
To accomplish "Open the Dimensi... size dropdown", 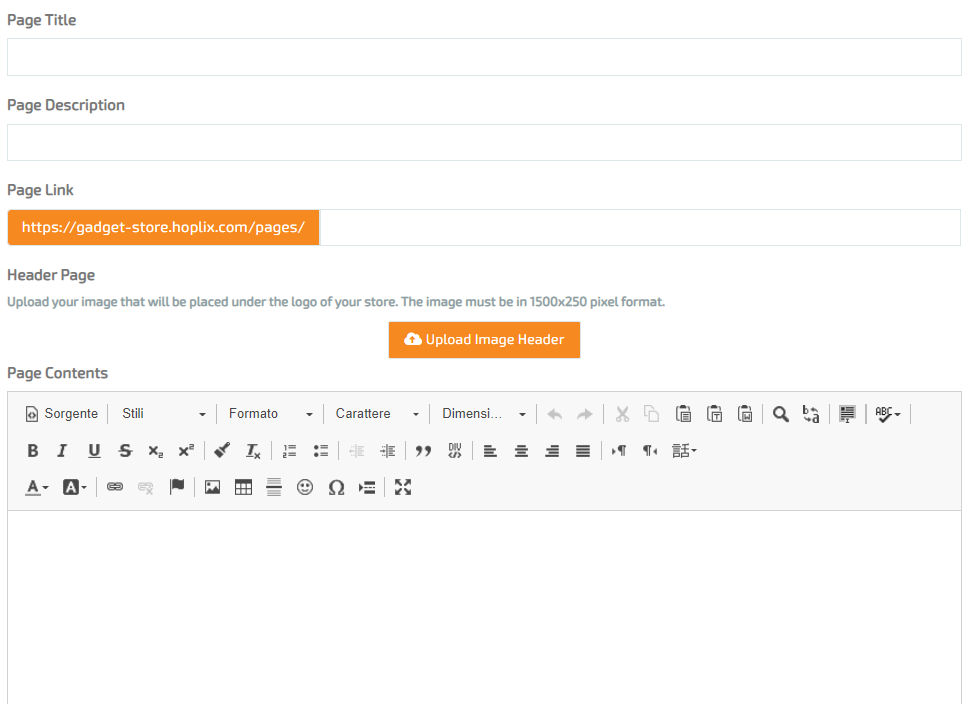I will pyautogui.click(x=484, y=414).
